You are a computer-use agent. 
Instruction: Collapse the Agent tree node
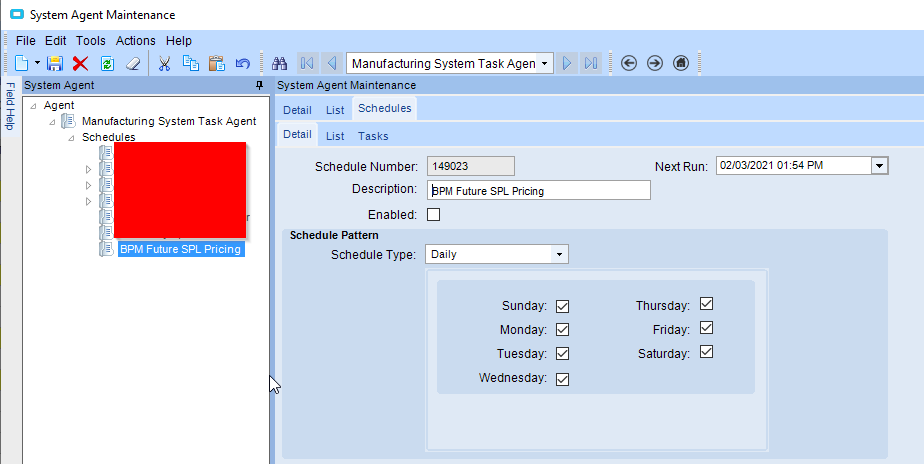[33, 106]
